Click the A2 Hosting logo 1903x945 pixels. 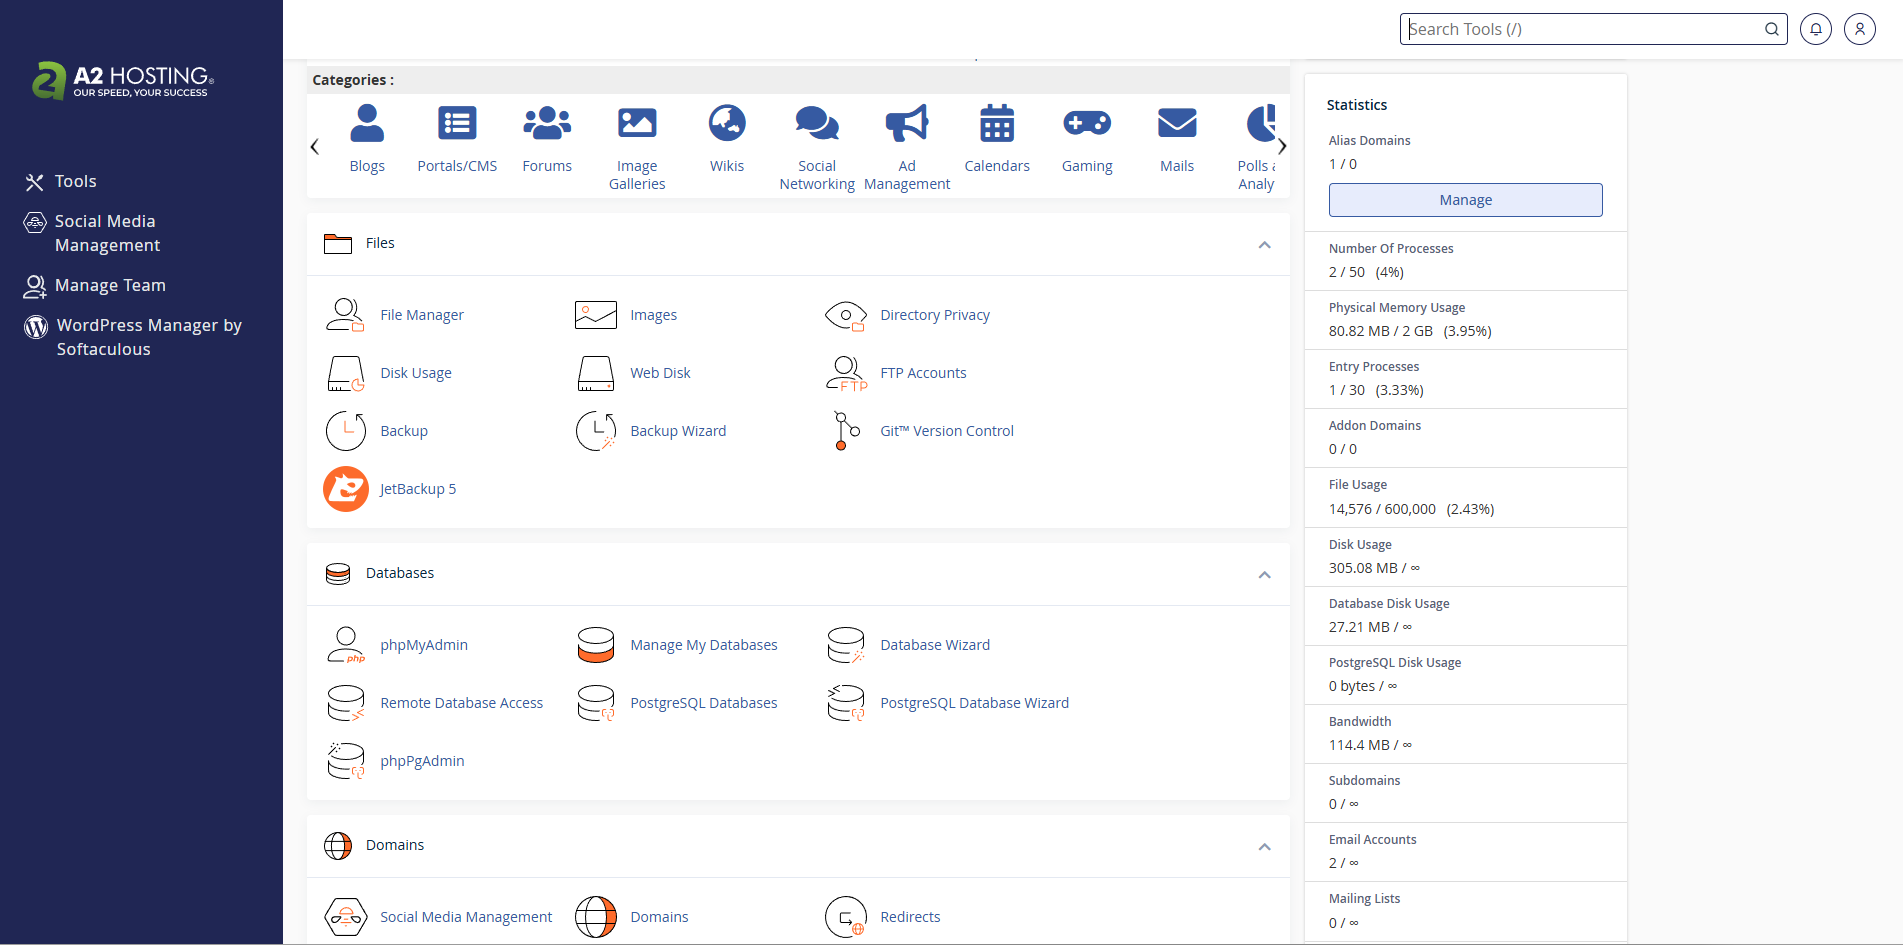click(123, 81)
